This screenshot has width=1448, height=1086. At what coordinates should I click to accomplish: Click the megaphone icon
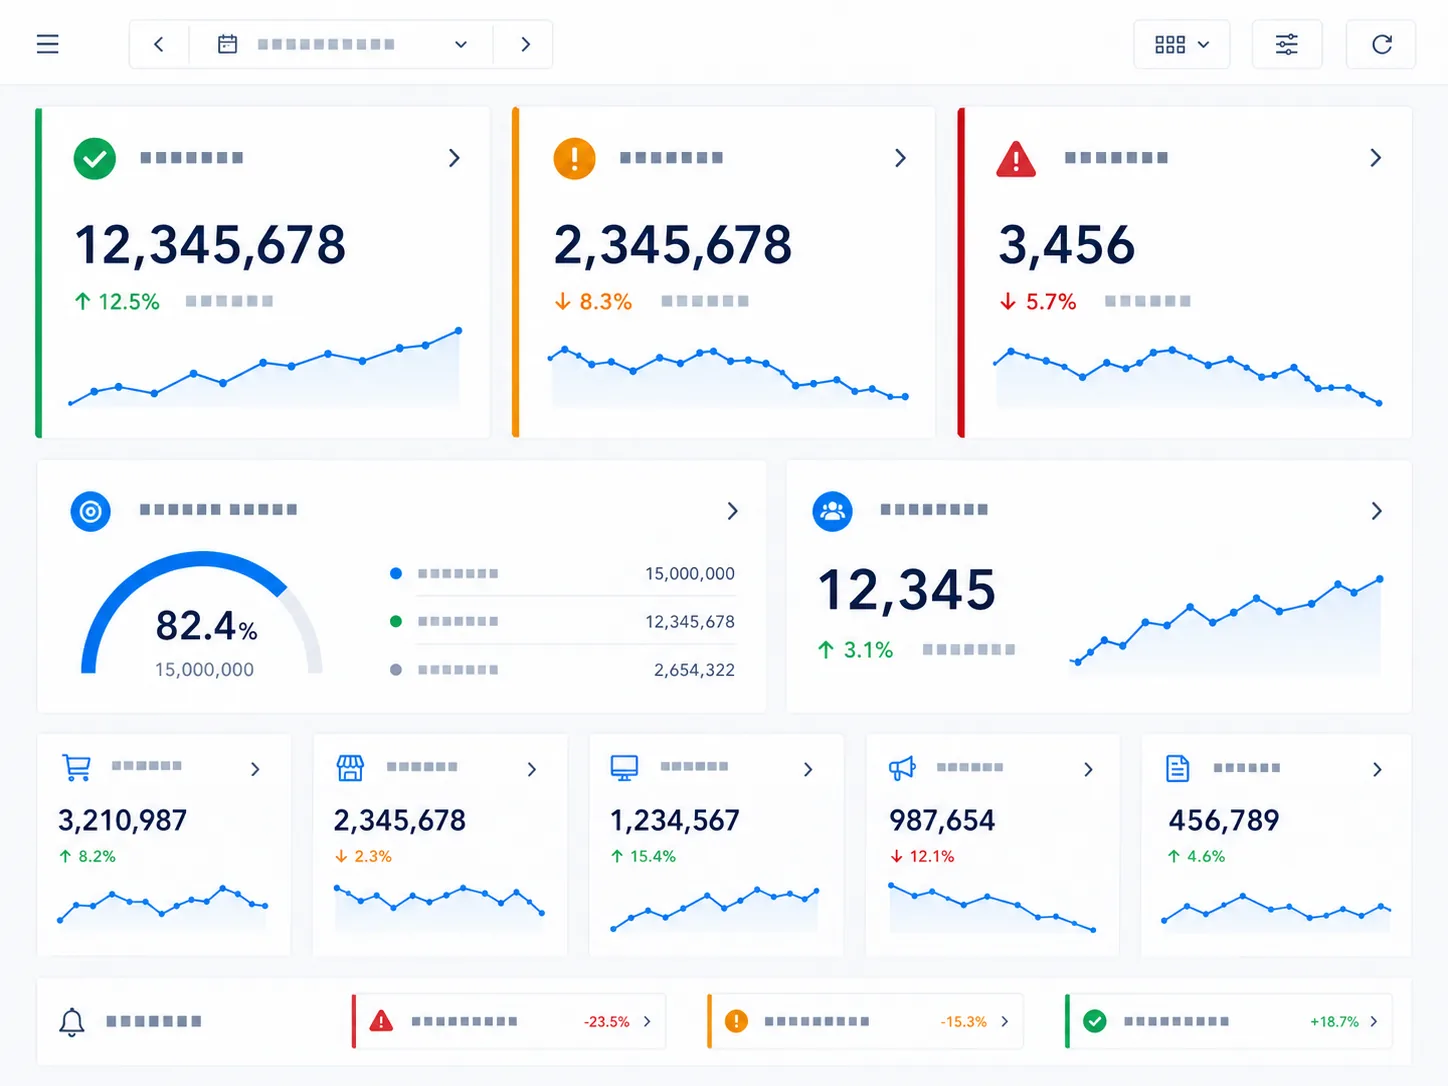902,768
